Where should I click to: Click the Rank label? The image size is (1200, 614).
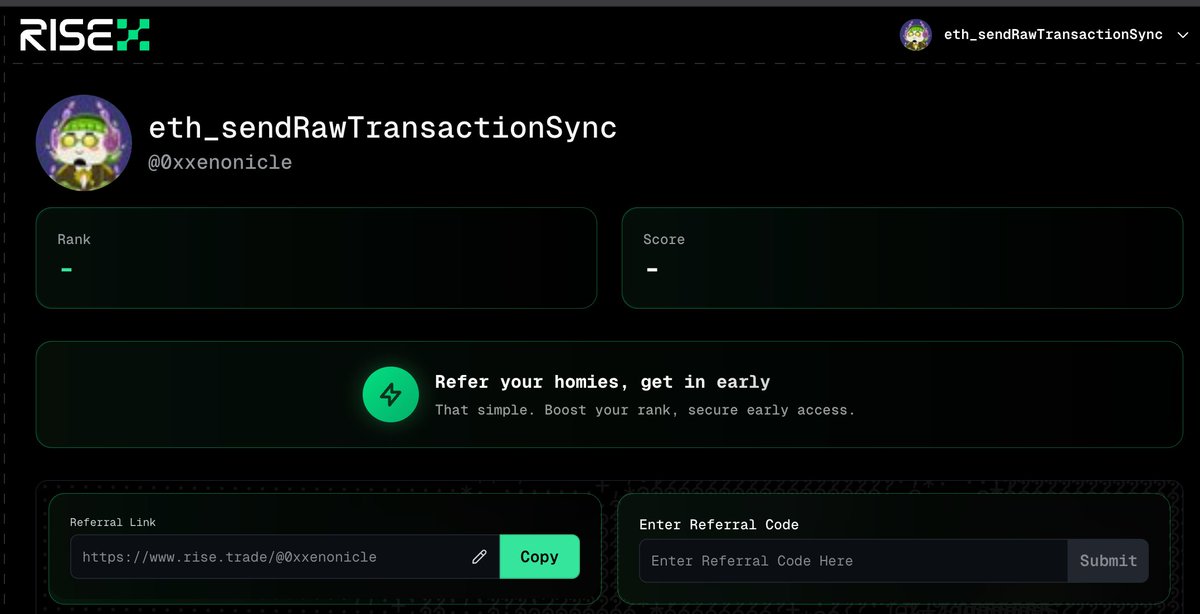pyautogui.click(x=74, y=240)
